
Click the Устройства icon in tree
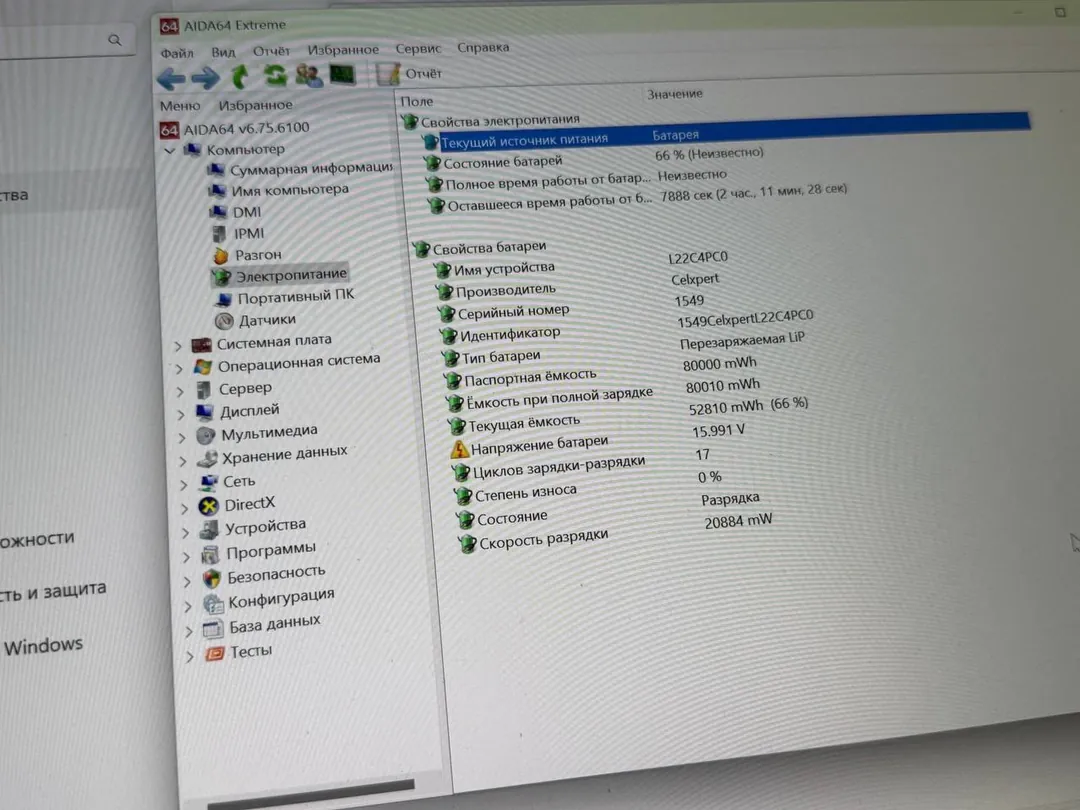click(209, 530)
